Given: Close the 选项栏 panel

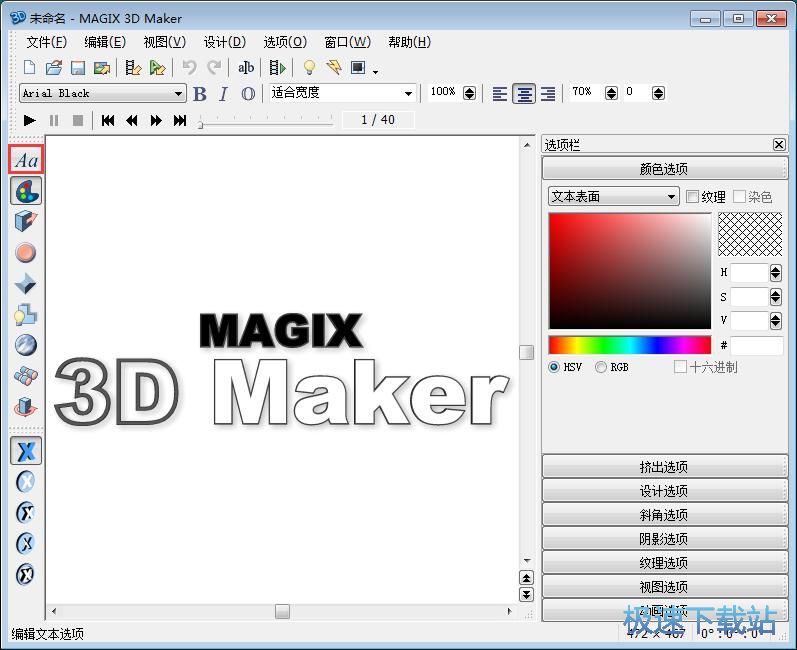Looking at the screenshot, I should 779,145.
